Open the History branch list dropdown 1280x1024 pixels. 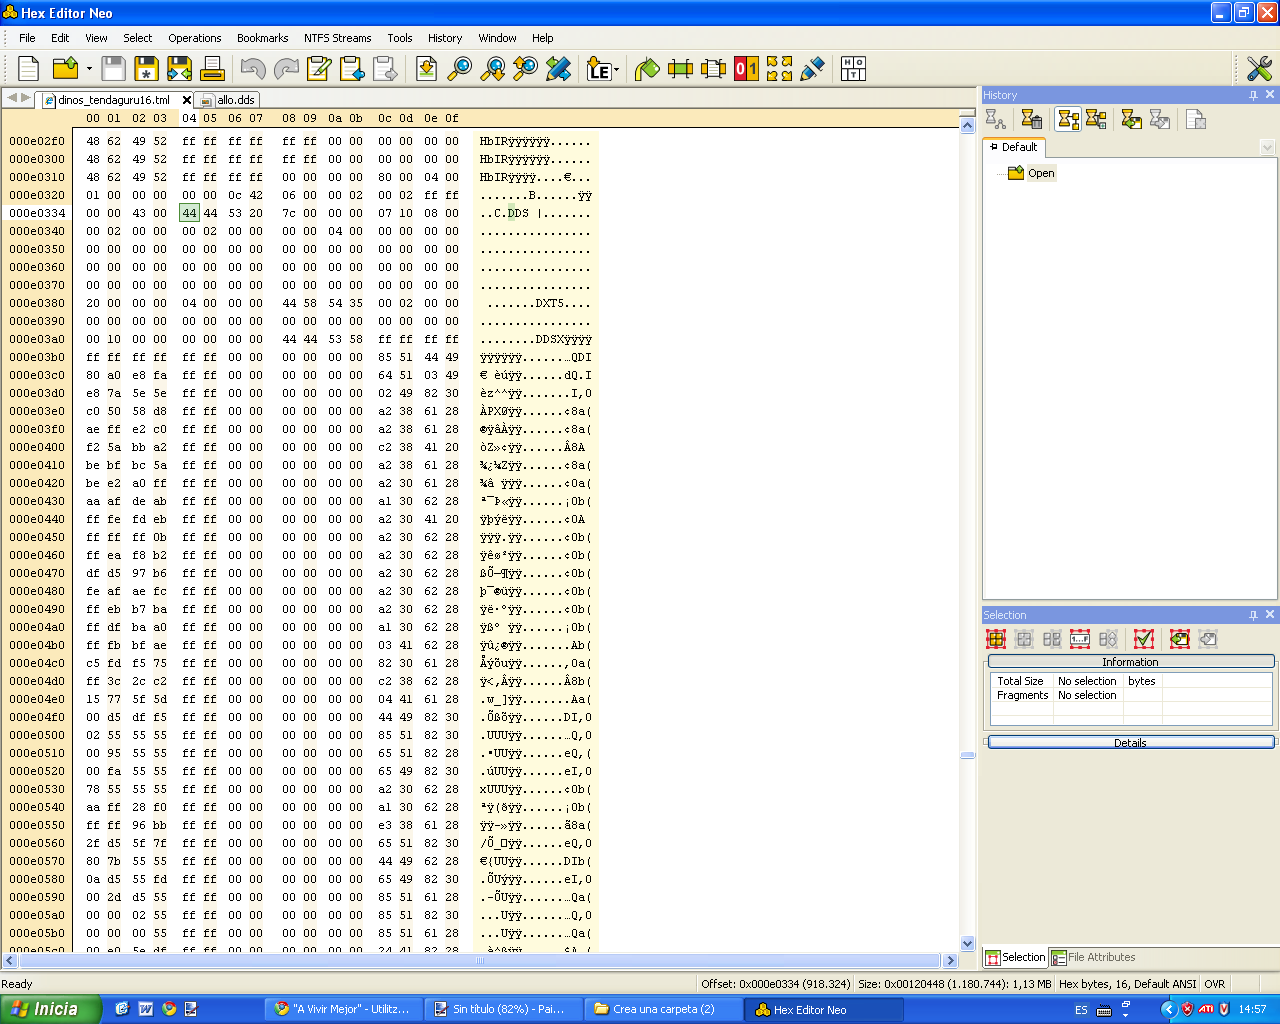click(x=1267, y=148)
